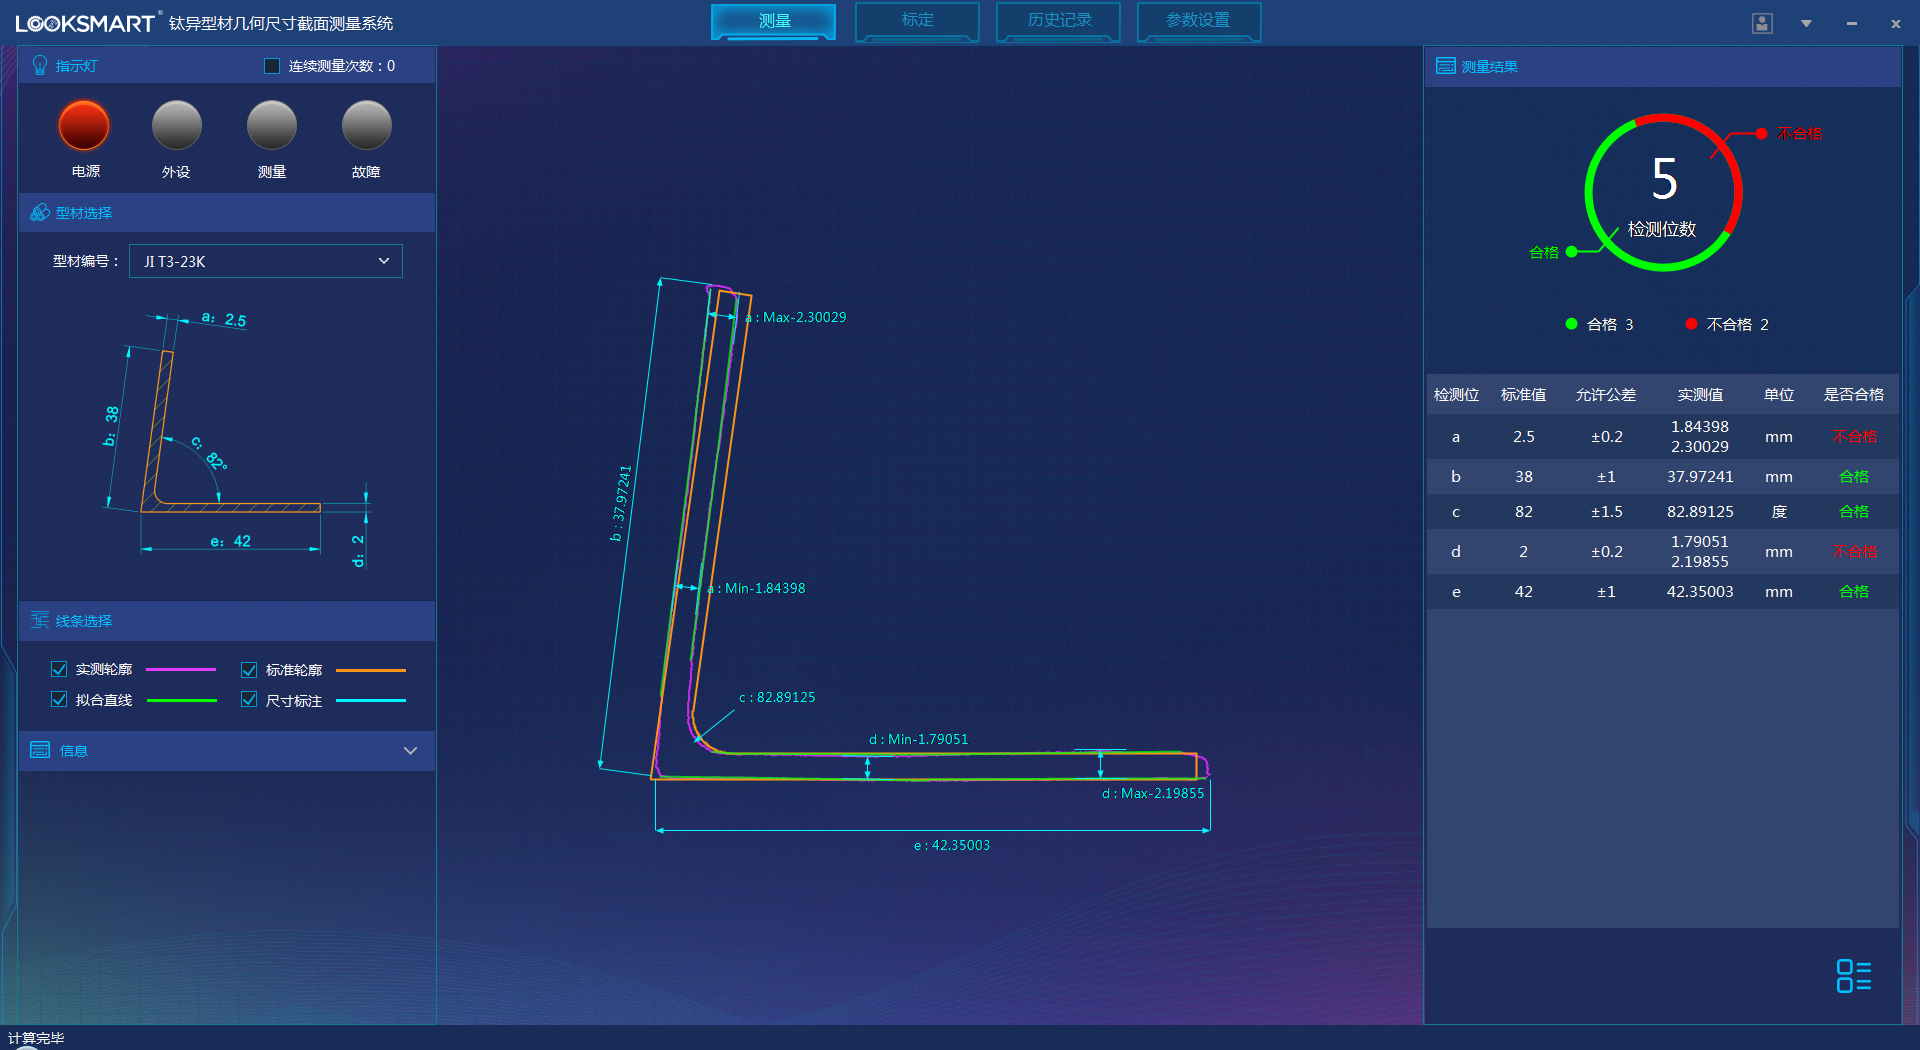
Task: Open the parameter settings (参数设置) tab
Action: click(1198, 21)
